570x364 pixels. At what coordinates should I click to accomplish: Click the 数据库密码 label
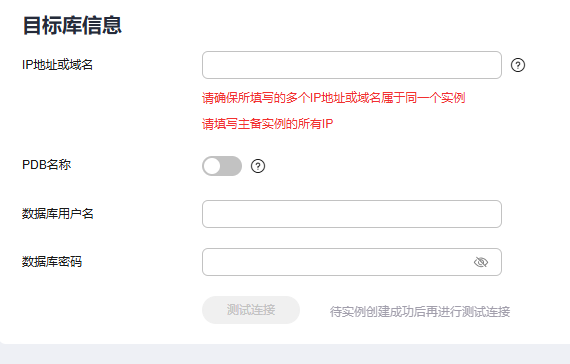[x=52, y=262]
